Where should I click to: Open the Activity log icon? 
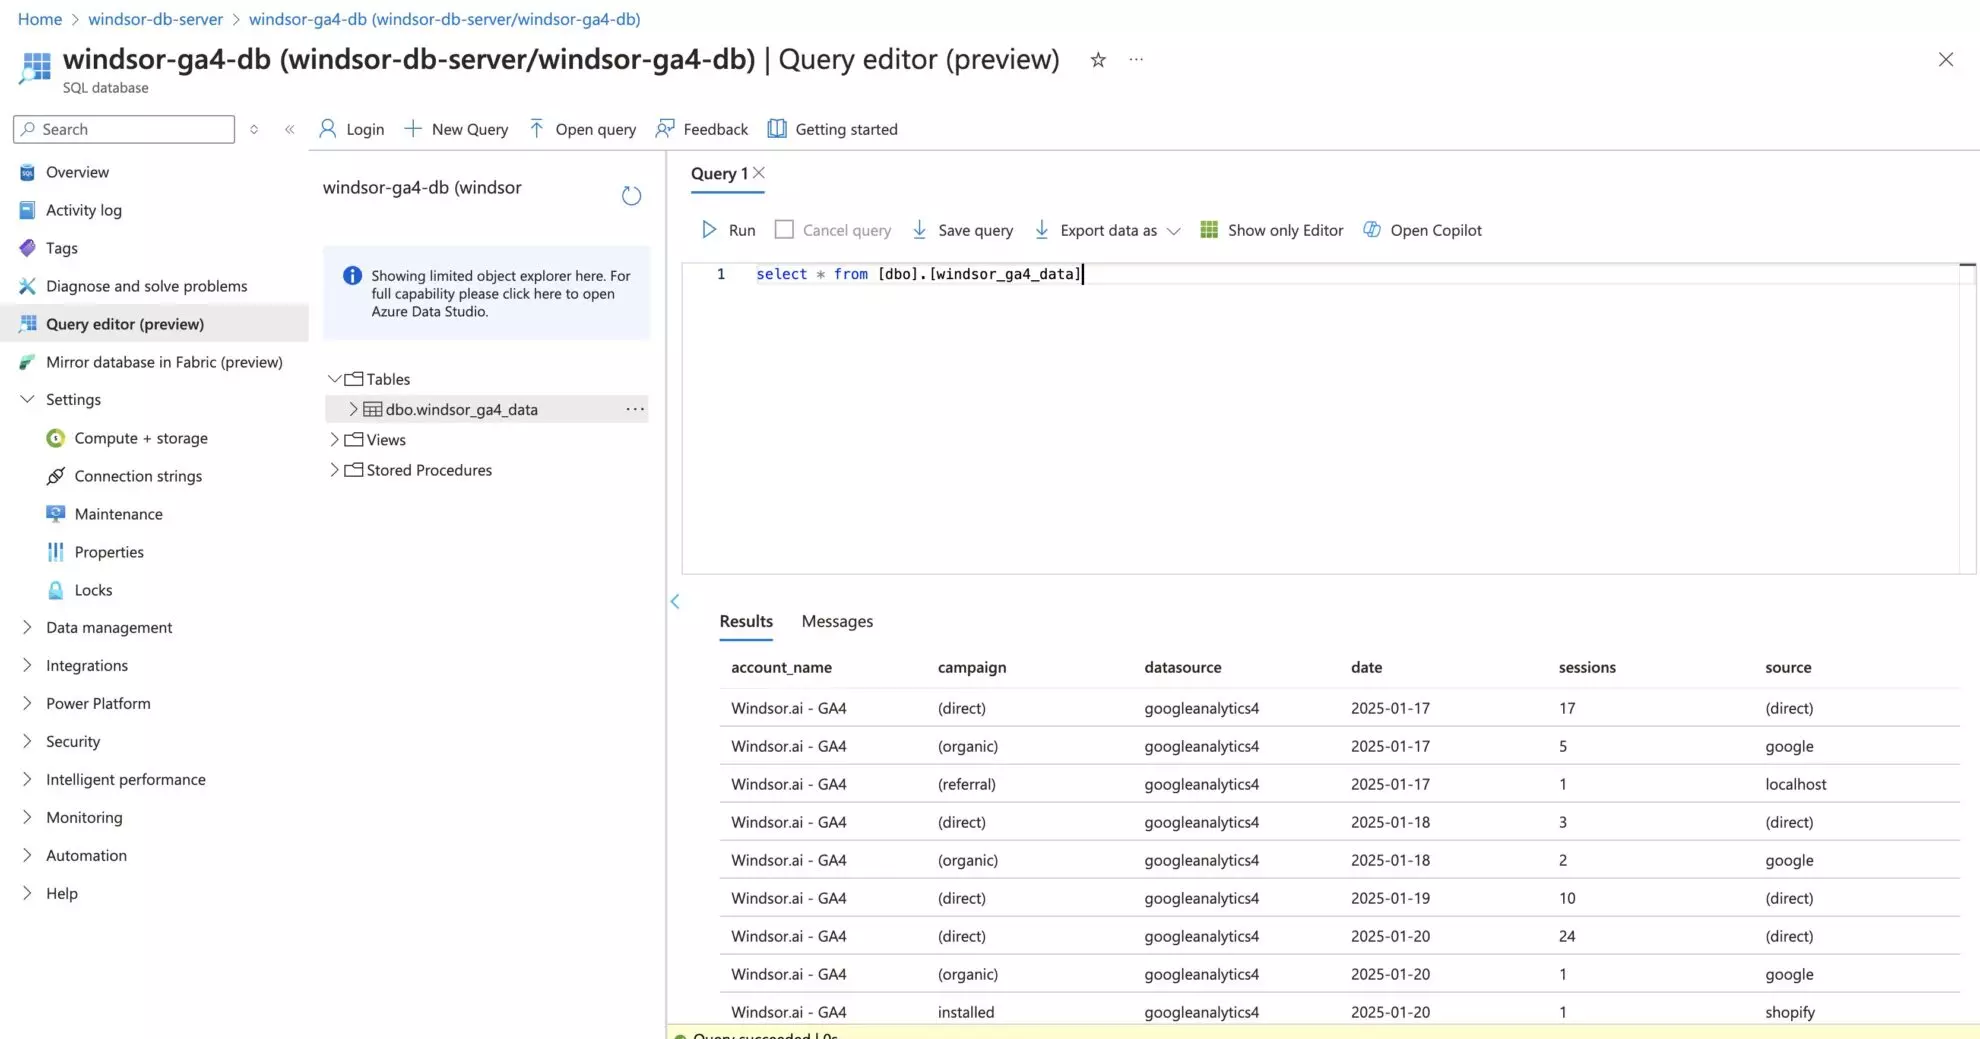[x=27, y=210]
